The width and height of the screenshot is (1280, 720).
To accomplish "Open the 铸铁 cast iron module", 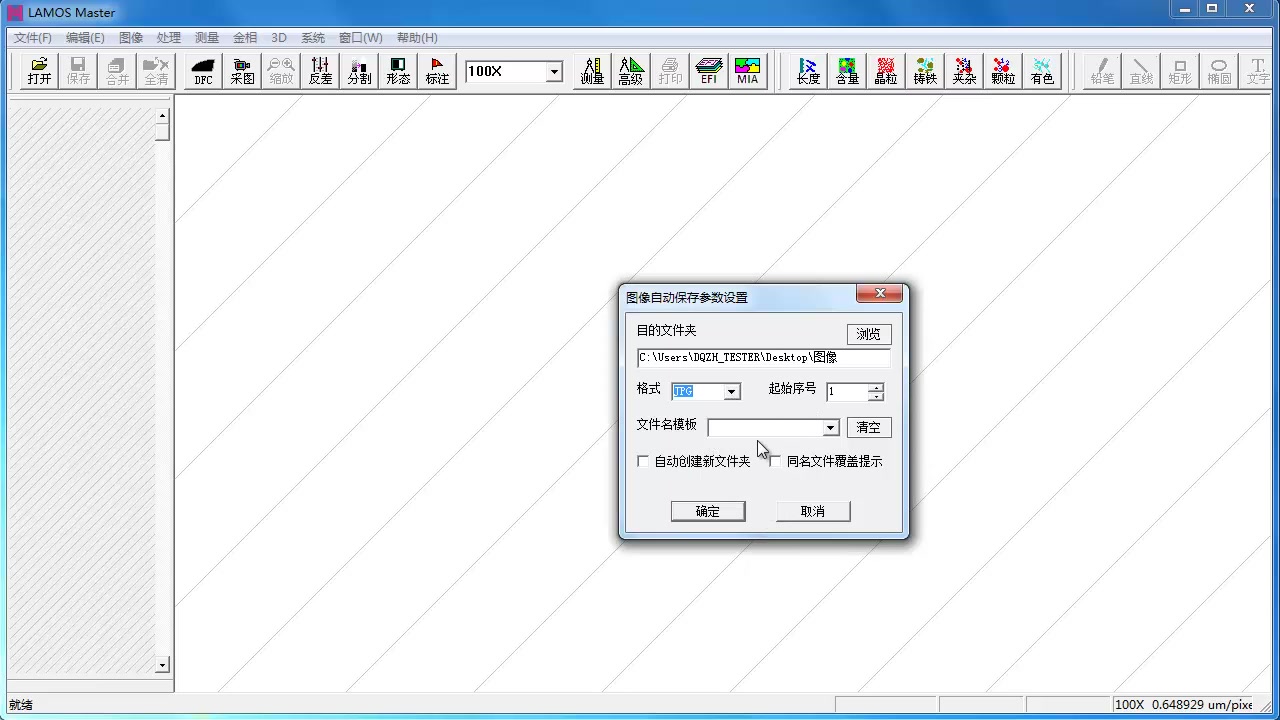I will point(925,71).
